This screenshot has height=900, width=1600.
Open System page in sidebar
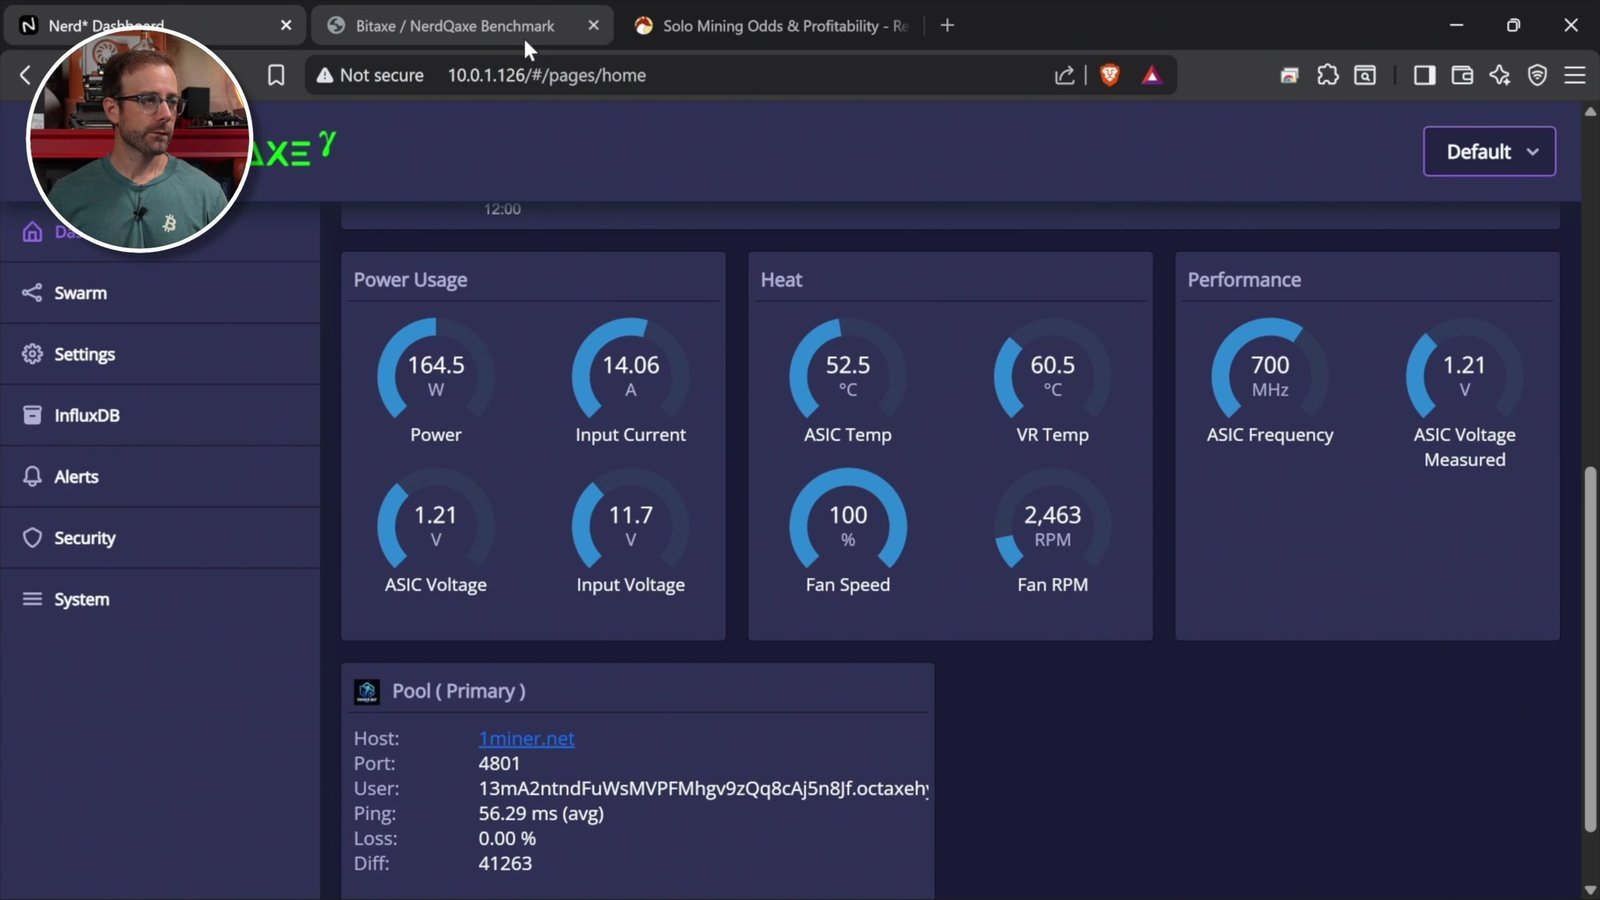click(160, 599)
